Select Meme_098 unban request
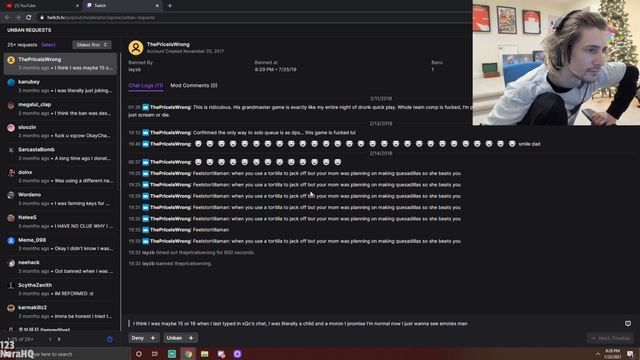Image resolution: width=640 pixels, height=360 pixels. click(60, 244)
